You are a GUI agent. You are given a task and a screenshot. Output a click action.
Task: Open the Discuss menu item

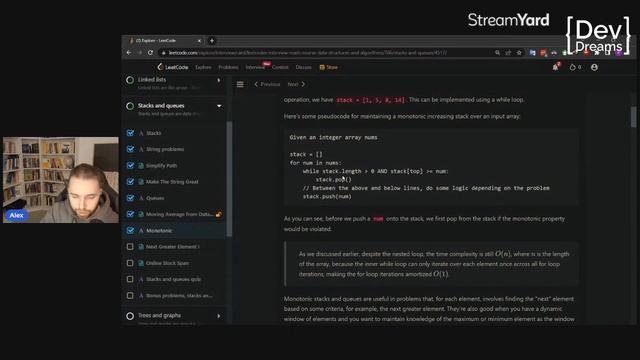coord(304,67)
